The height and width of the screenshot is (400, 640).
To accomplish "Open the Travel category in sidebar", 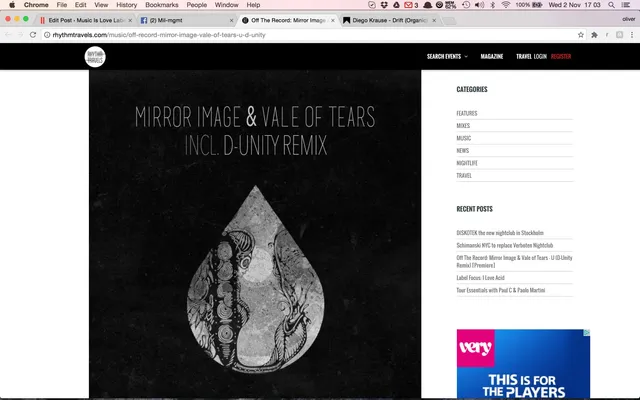I will [x=464, y=176].
